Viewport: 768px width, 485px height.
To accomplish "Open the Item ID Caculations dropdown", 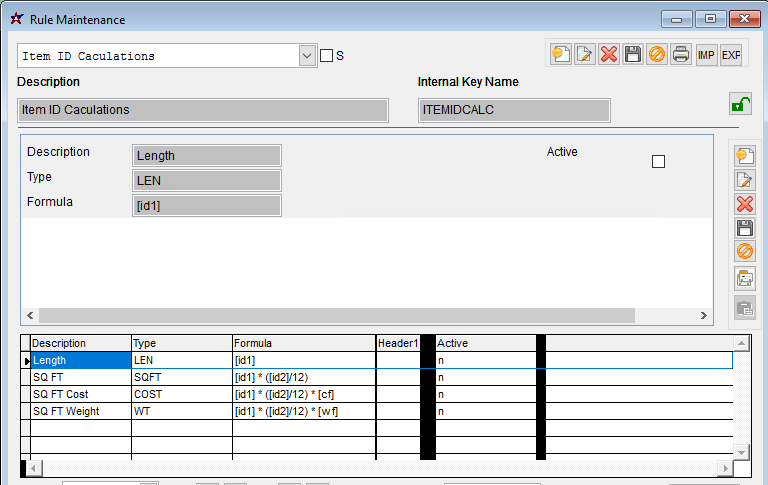I will pyautogui.click(x=308, y=56).
